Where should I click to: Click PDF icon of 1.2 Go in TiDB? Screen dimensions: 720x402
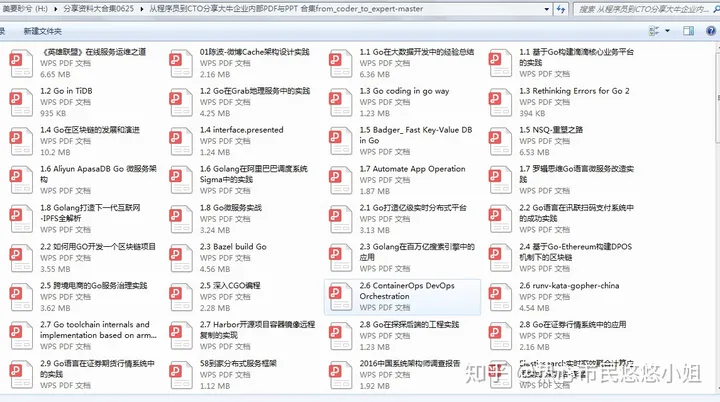click(x=21, y=102)
